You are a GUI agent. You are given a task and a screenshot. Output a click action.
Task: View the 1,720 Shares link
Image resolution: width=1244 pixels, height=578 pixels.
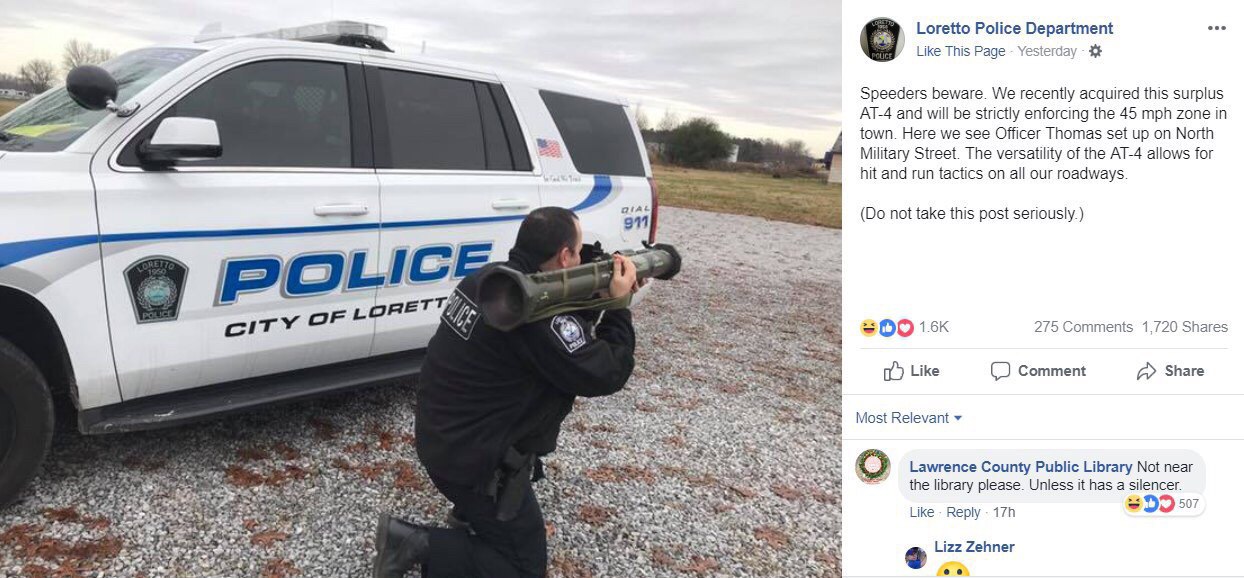click(x=1185, y=327)
